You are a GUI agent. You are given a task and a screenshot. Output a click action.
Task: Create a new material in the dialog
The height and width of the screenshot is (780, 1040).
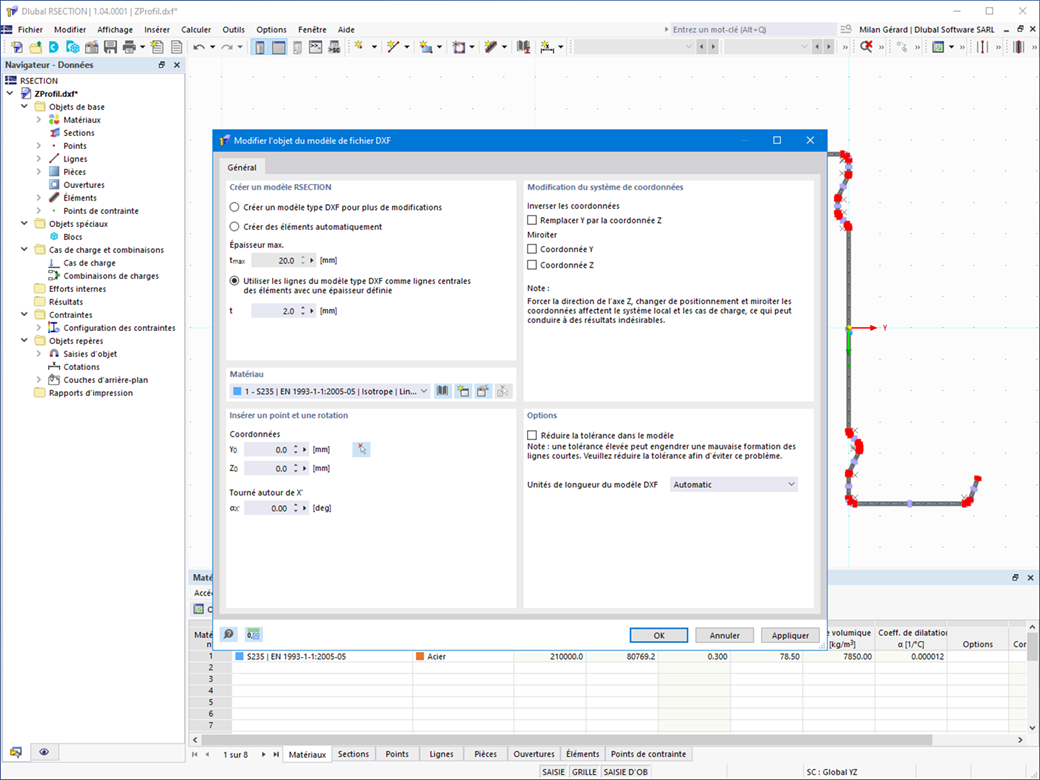coord(463,391)
